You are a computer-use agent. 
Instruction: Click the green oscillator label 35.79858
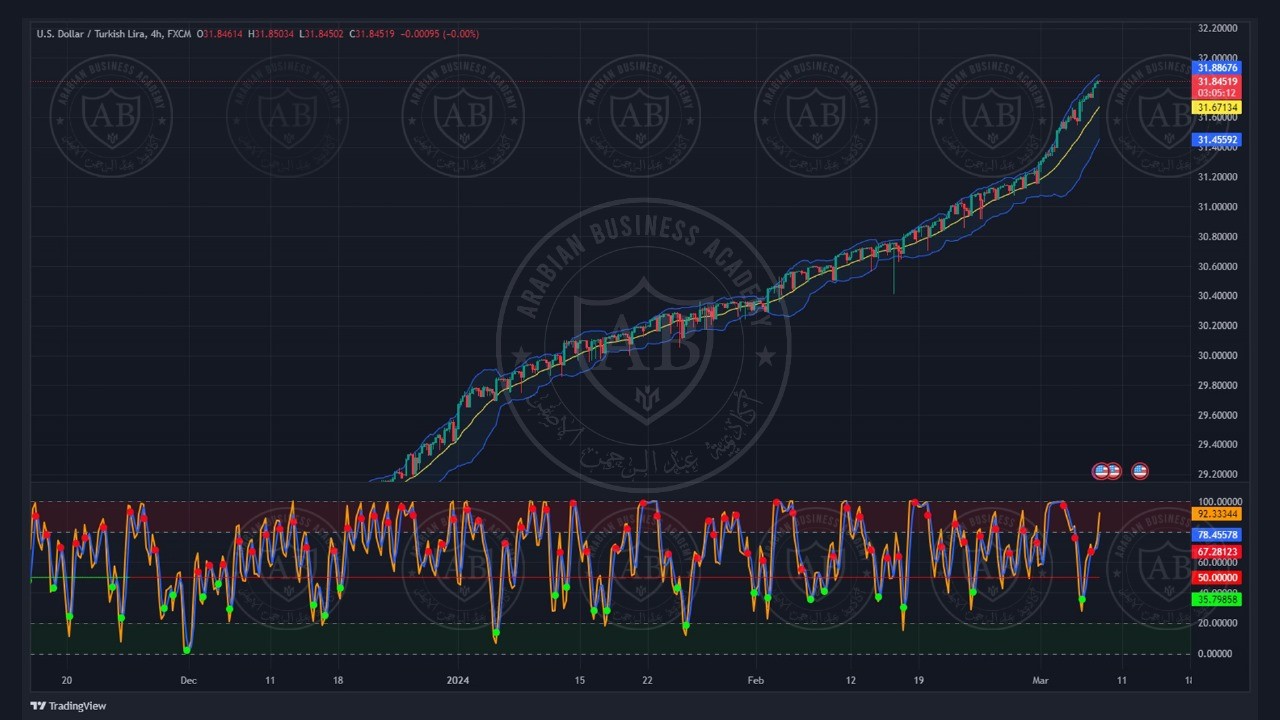pyautogui.click(x=1217, y=600)
